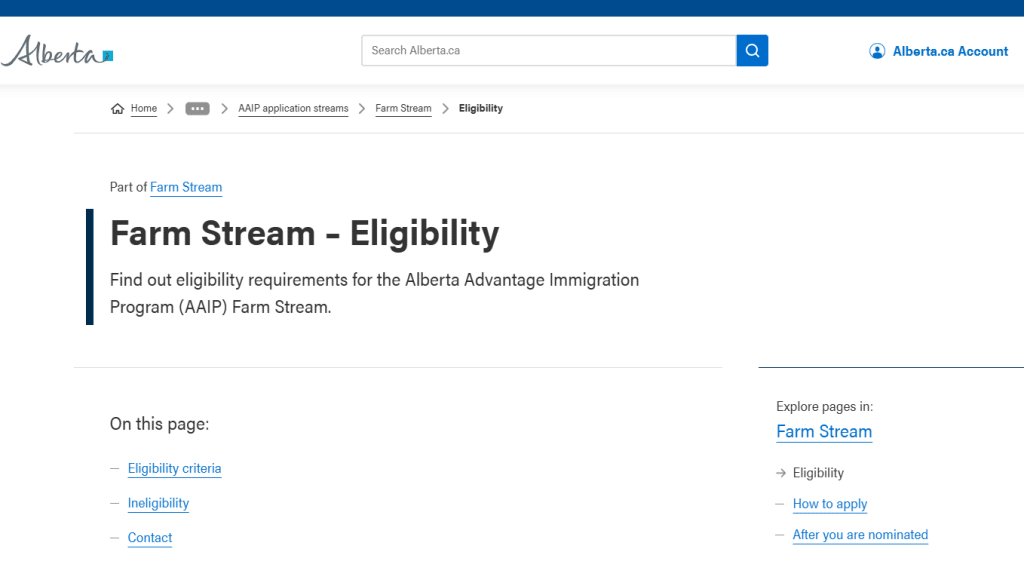Click the magnifying glass search button
This screenshot has height=561, width=1024.
pyautogui.click(x=752, y=51)
